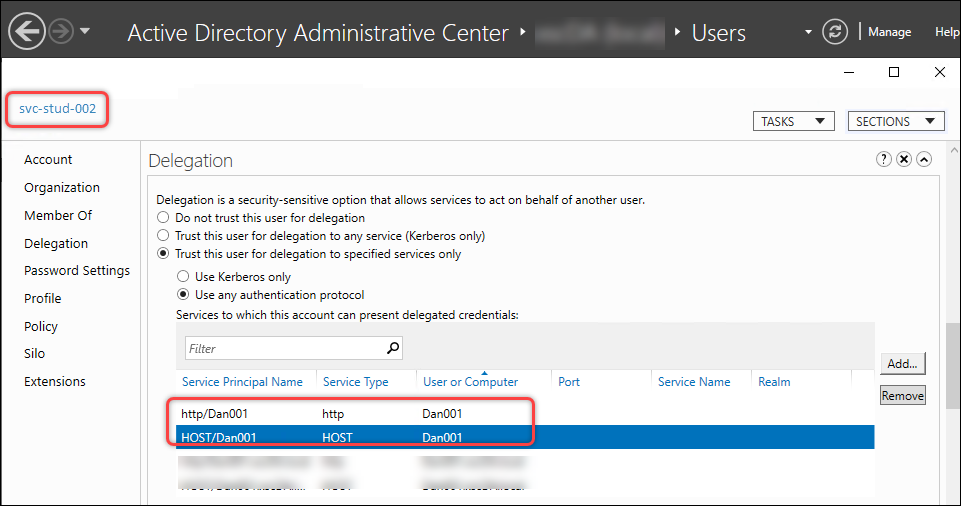Click the filter search magnifier icon
961x506 pixels.
393,348
